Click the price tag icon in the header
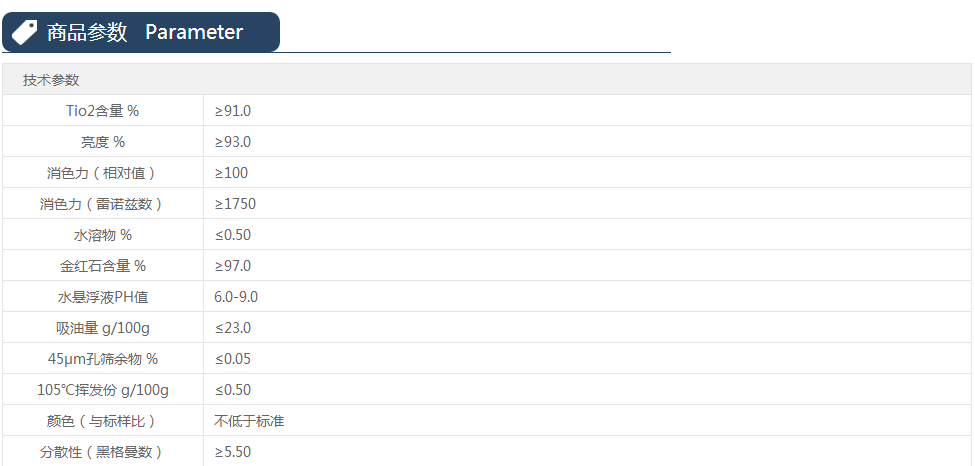Screen dimensions: 975x466 [x=25, y=32]
